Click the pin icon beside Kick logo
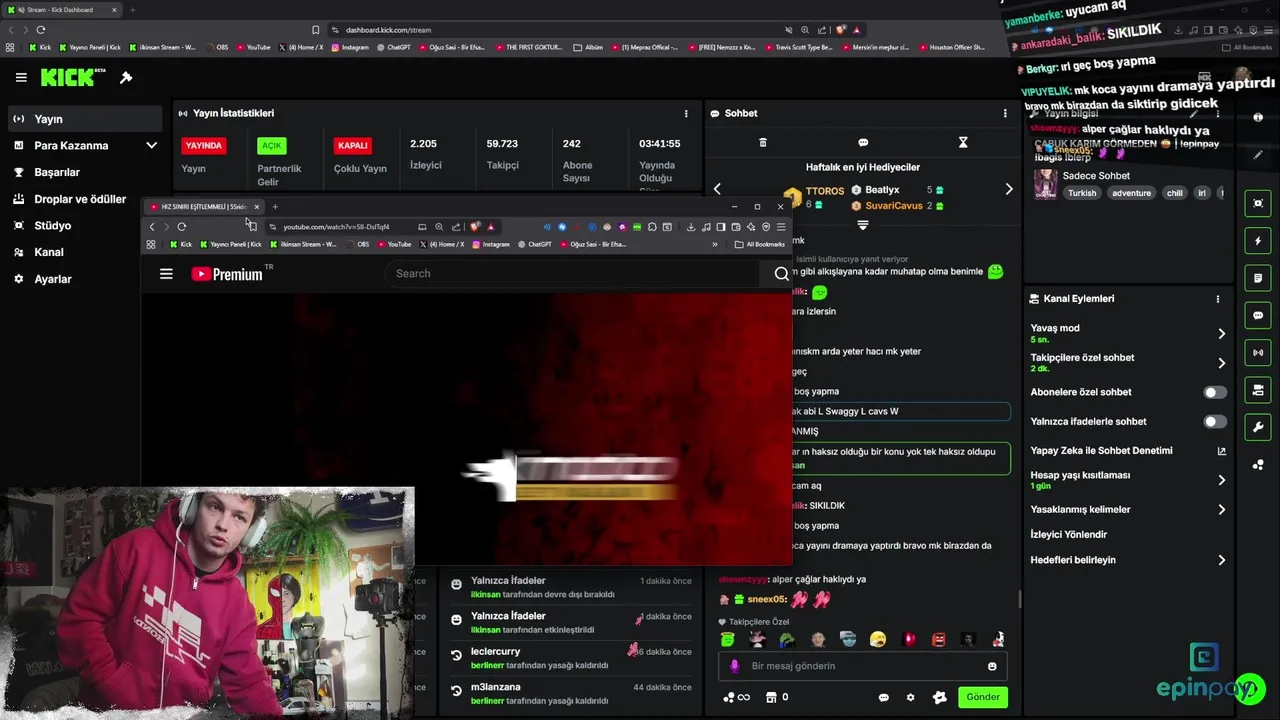 tap(126, 77)
